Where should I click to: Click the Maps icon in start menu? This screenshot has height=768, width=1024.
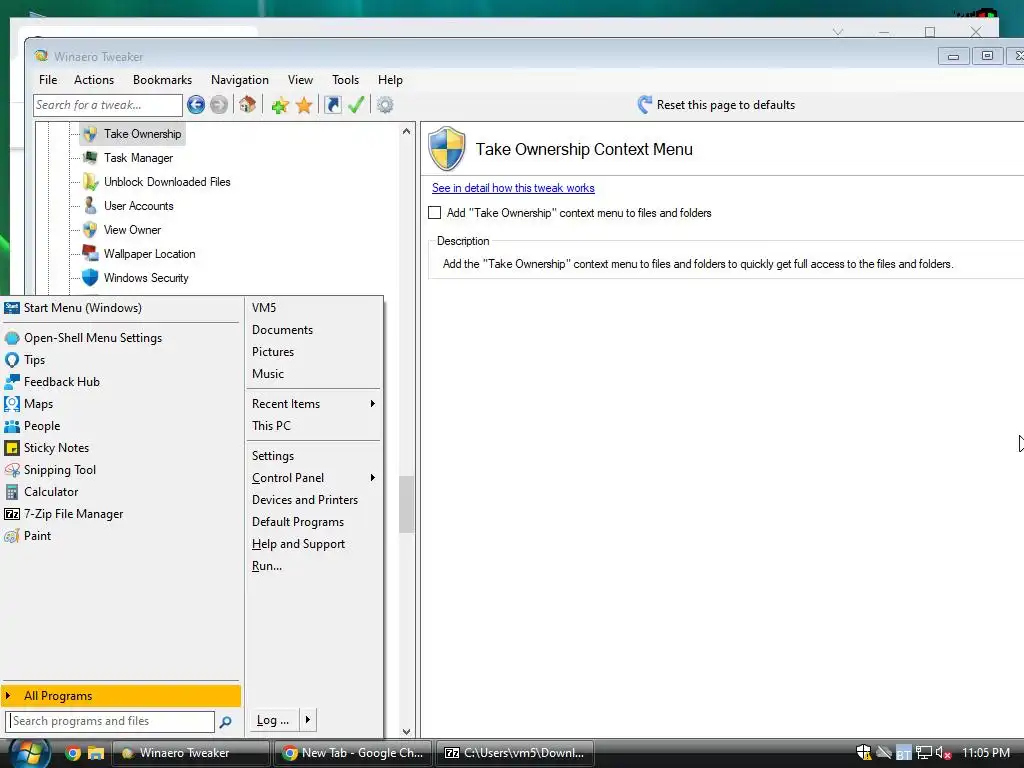(x=12, y=404)
